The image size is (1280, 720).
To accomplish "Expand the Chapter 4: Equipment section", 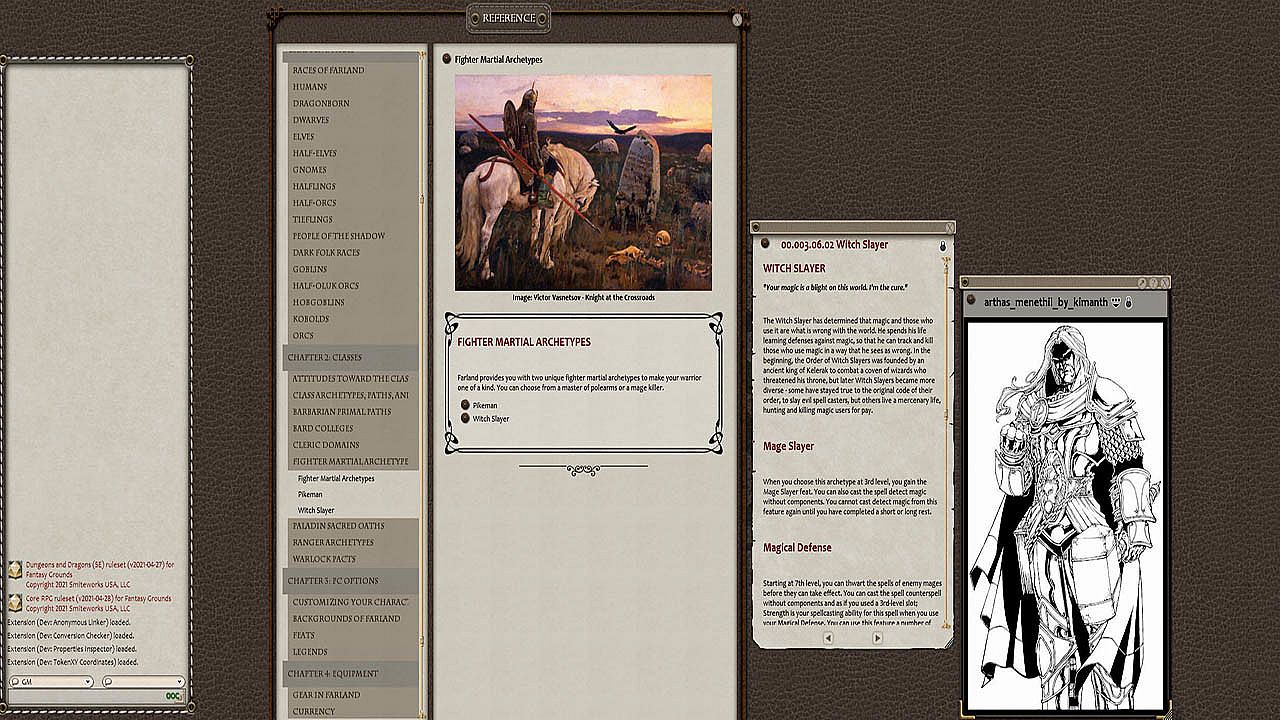I will (351, 673).
